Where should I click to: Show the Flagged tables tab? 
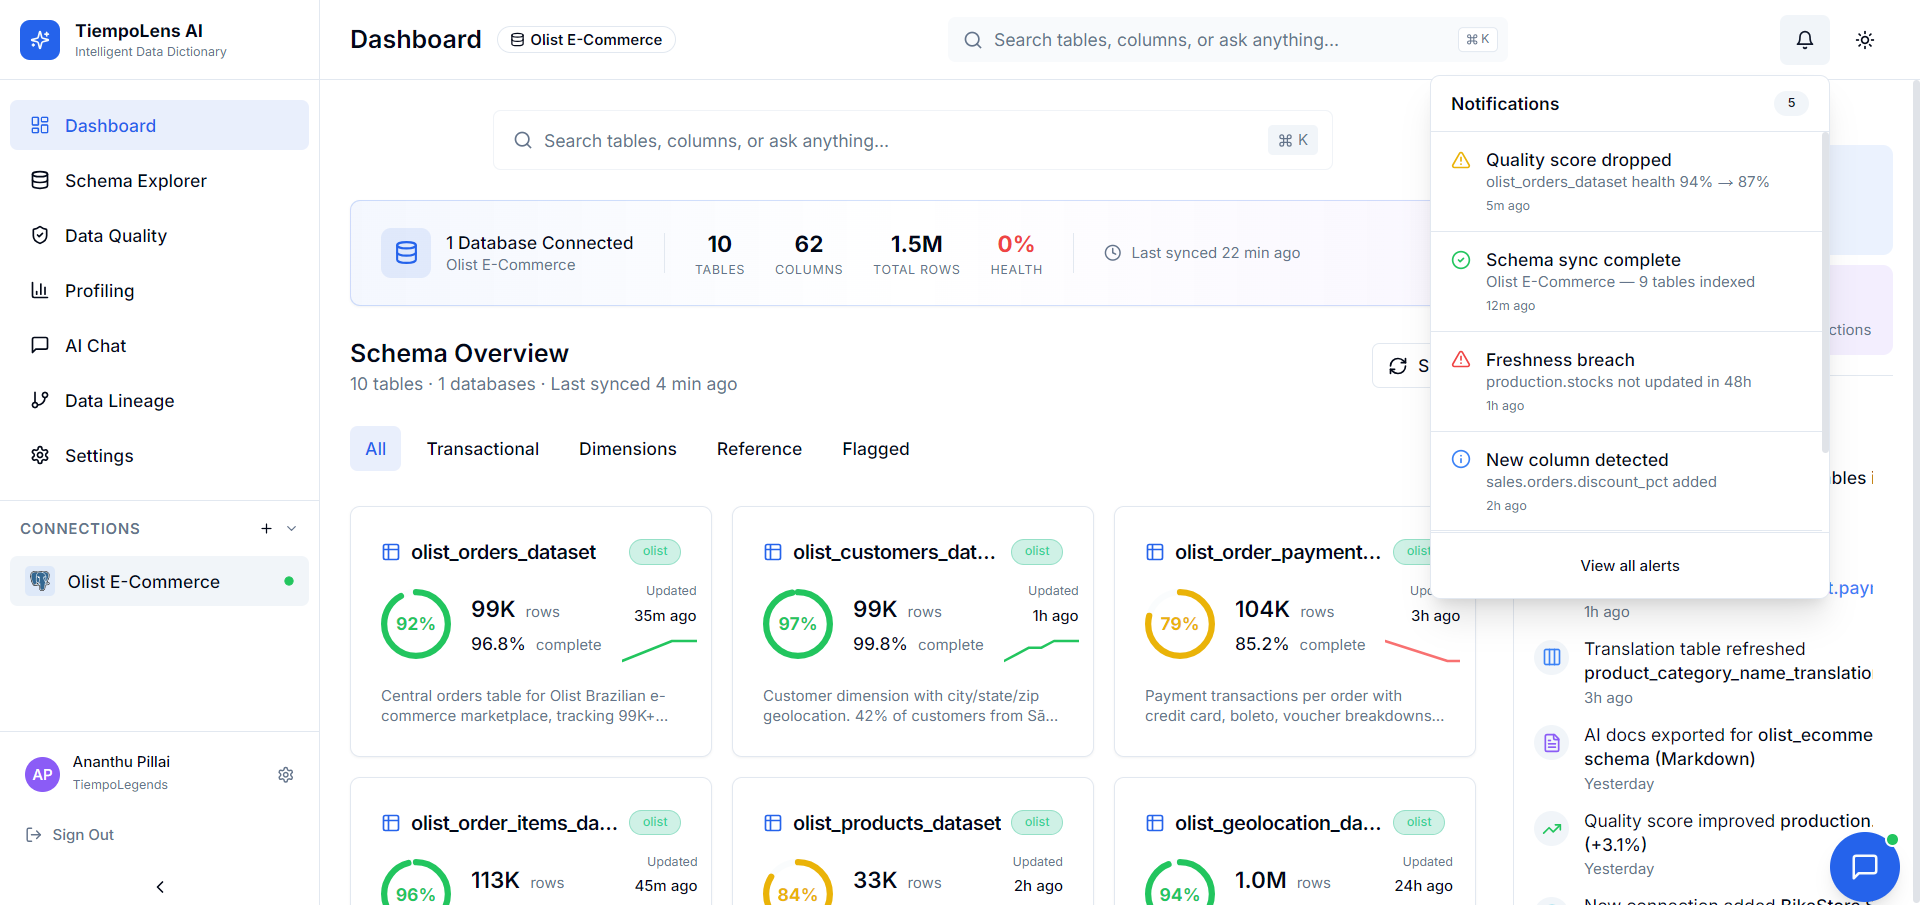[876, 449]
